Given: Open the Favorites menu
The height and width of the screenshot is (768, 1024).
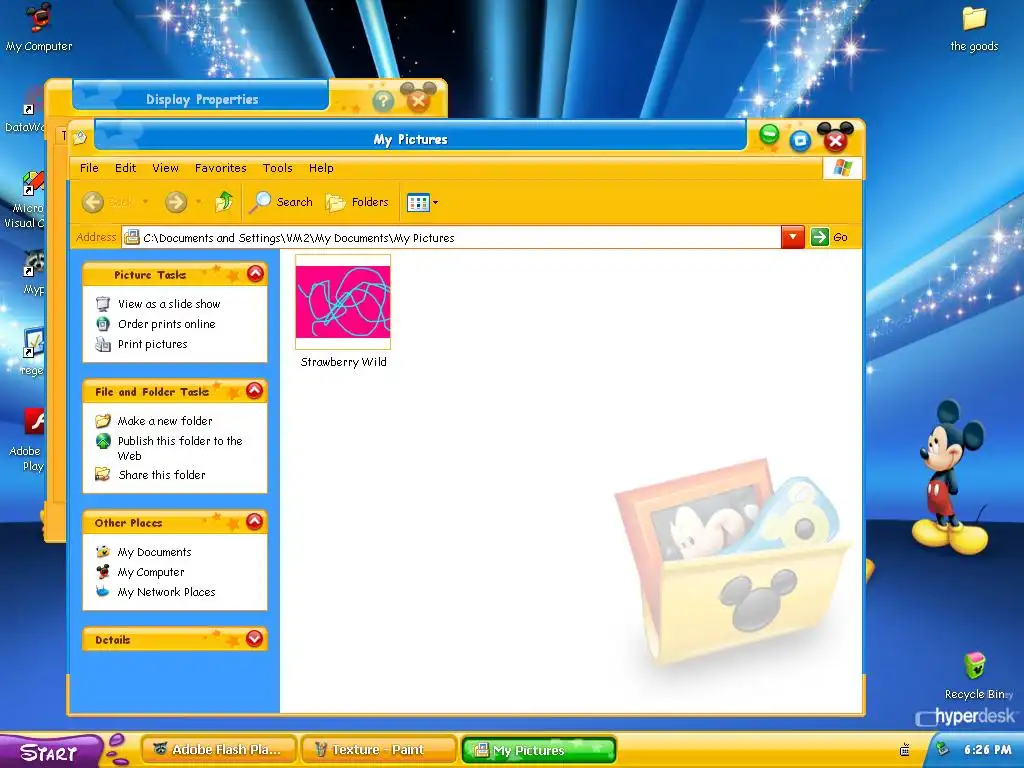Looking at the screenshot, I should pyautogui.click(x=221, y=168).
